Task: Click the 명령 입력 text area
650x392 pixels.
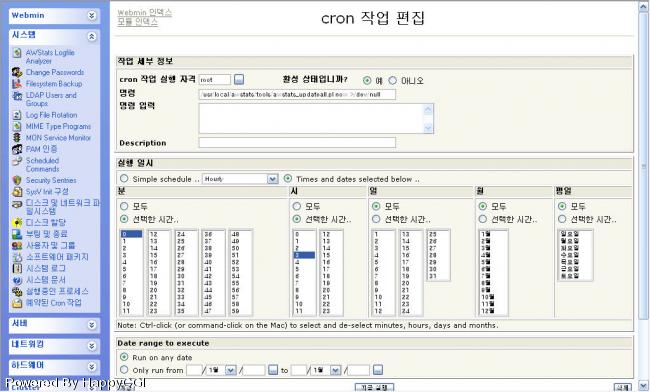Action: coord(316,119)
